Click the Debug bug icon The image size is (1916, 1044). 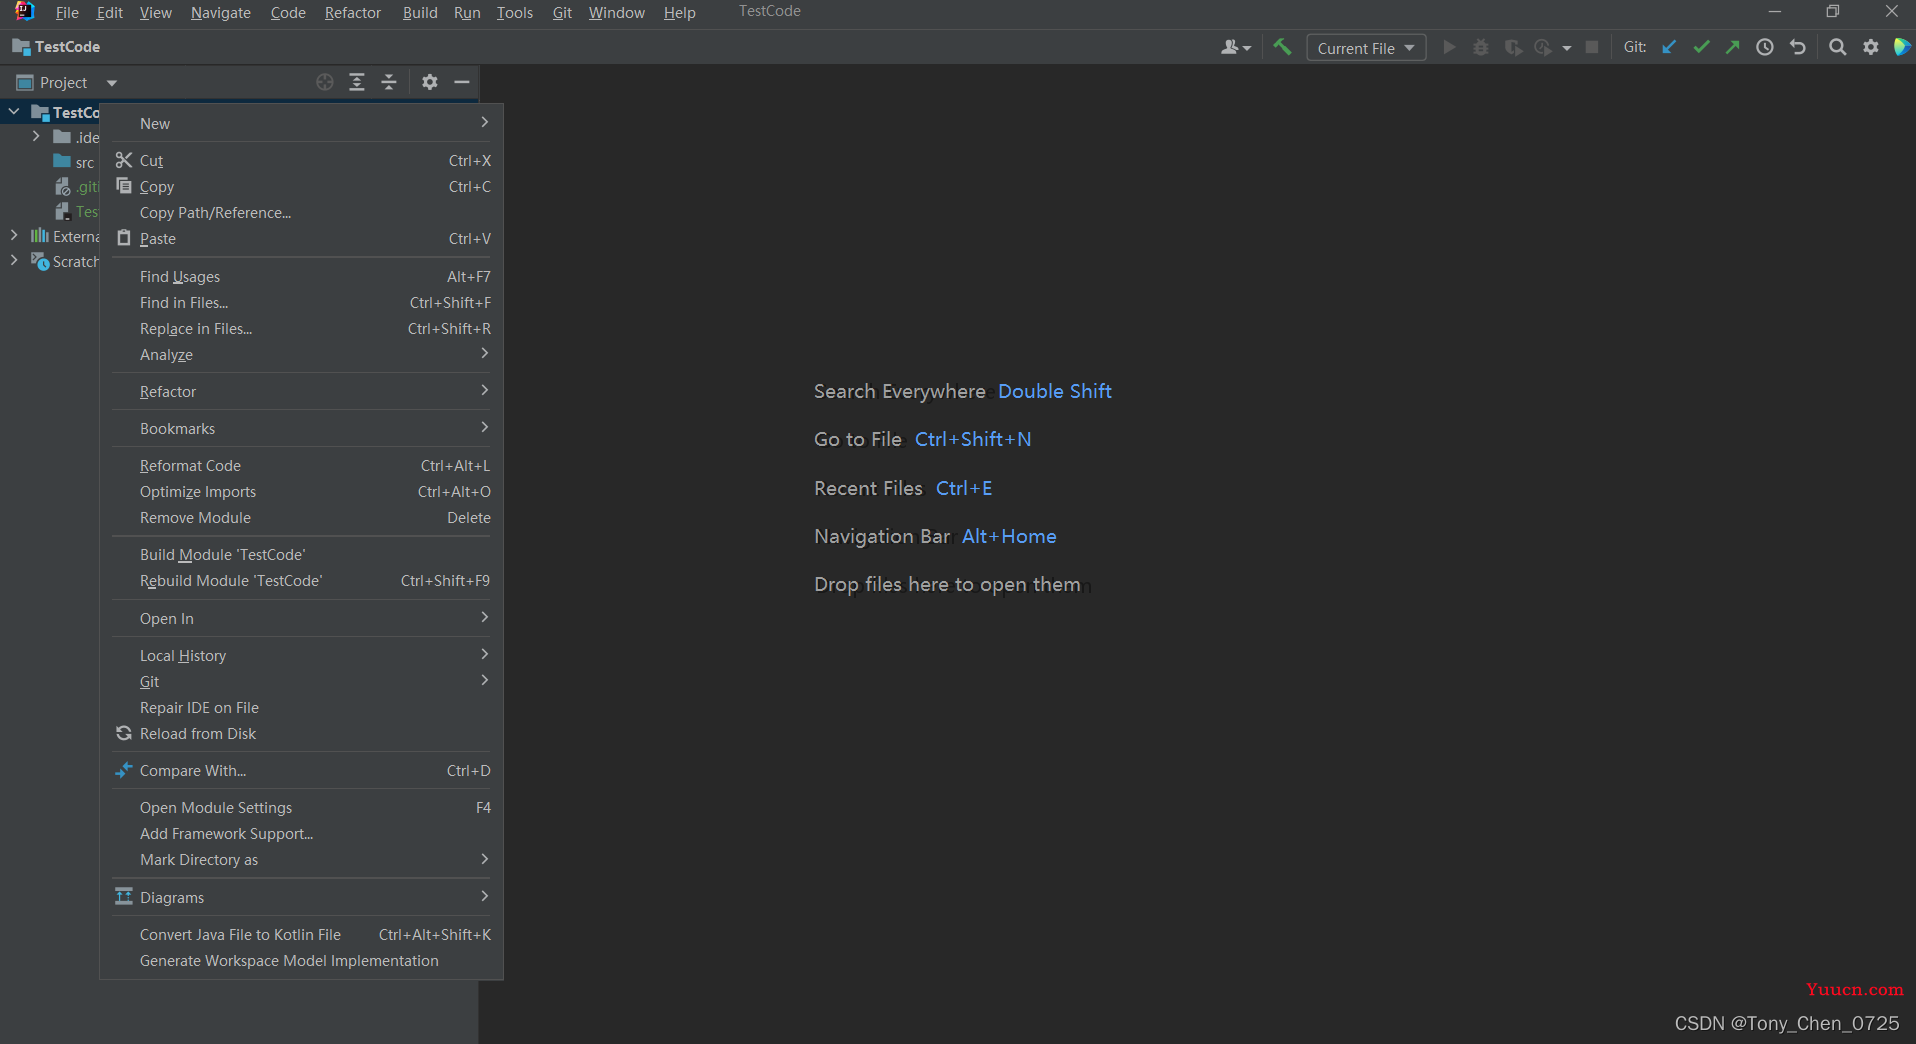pos(1481,47)
